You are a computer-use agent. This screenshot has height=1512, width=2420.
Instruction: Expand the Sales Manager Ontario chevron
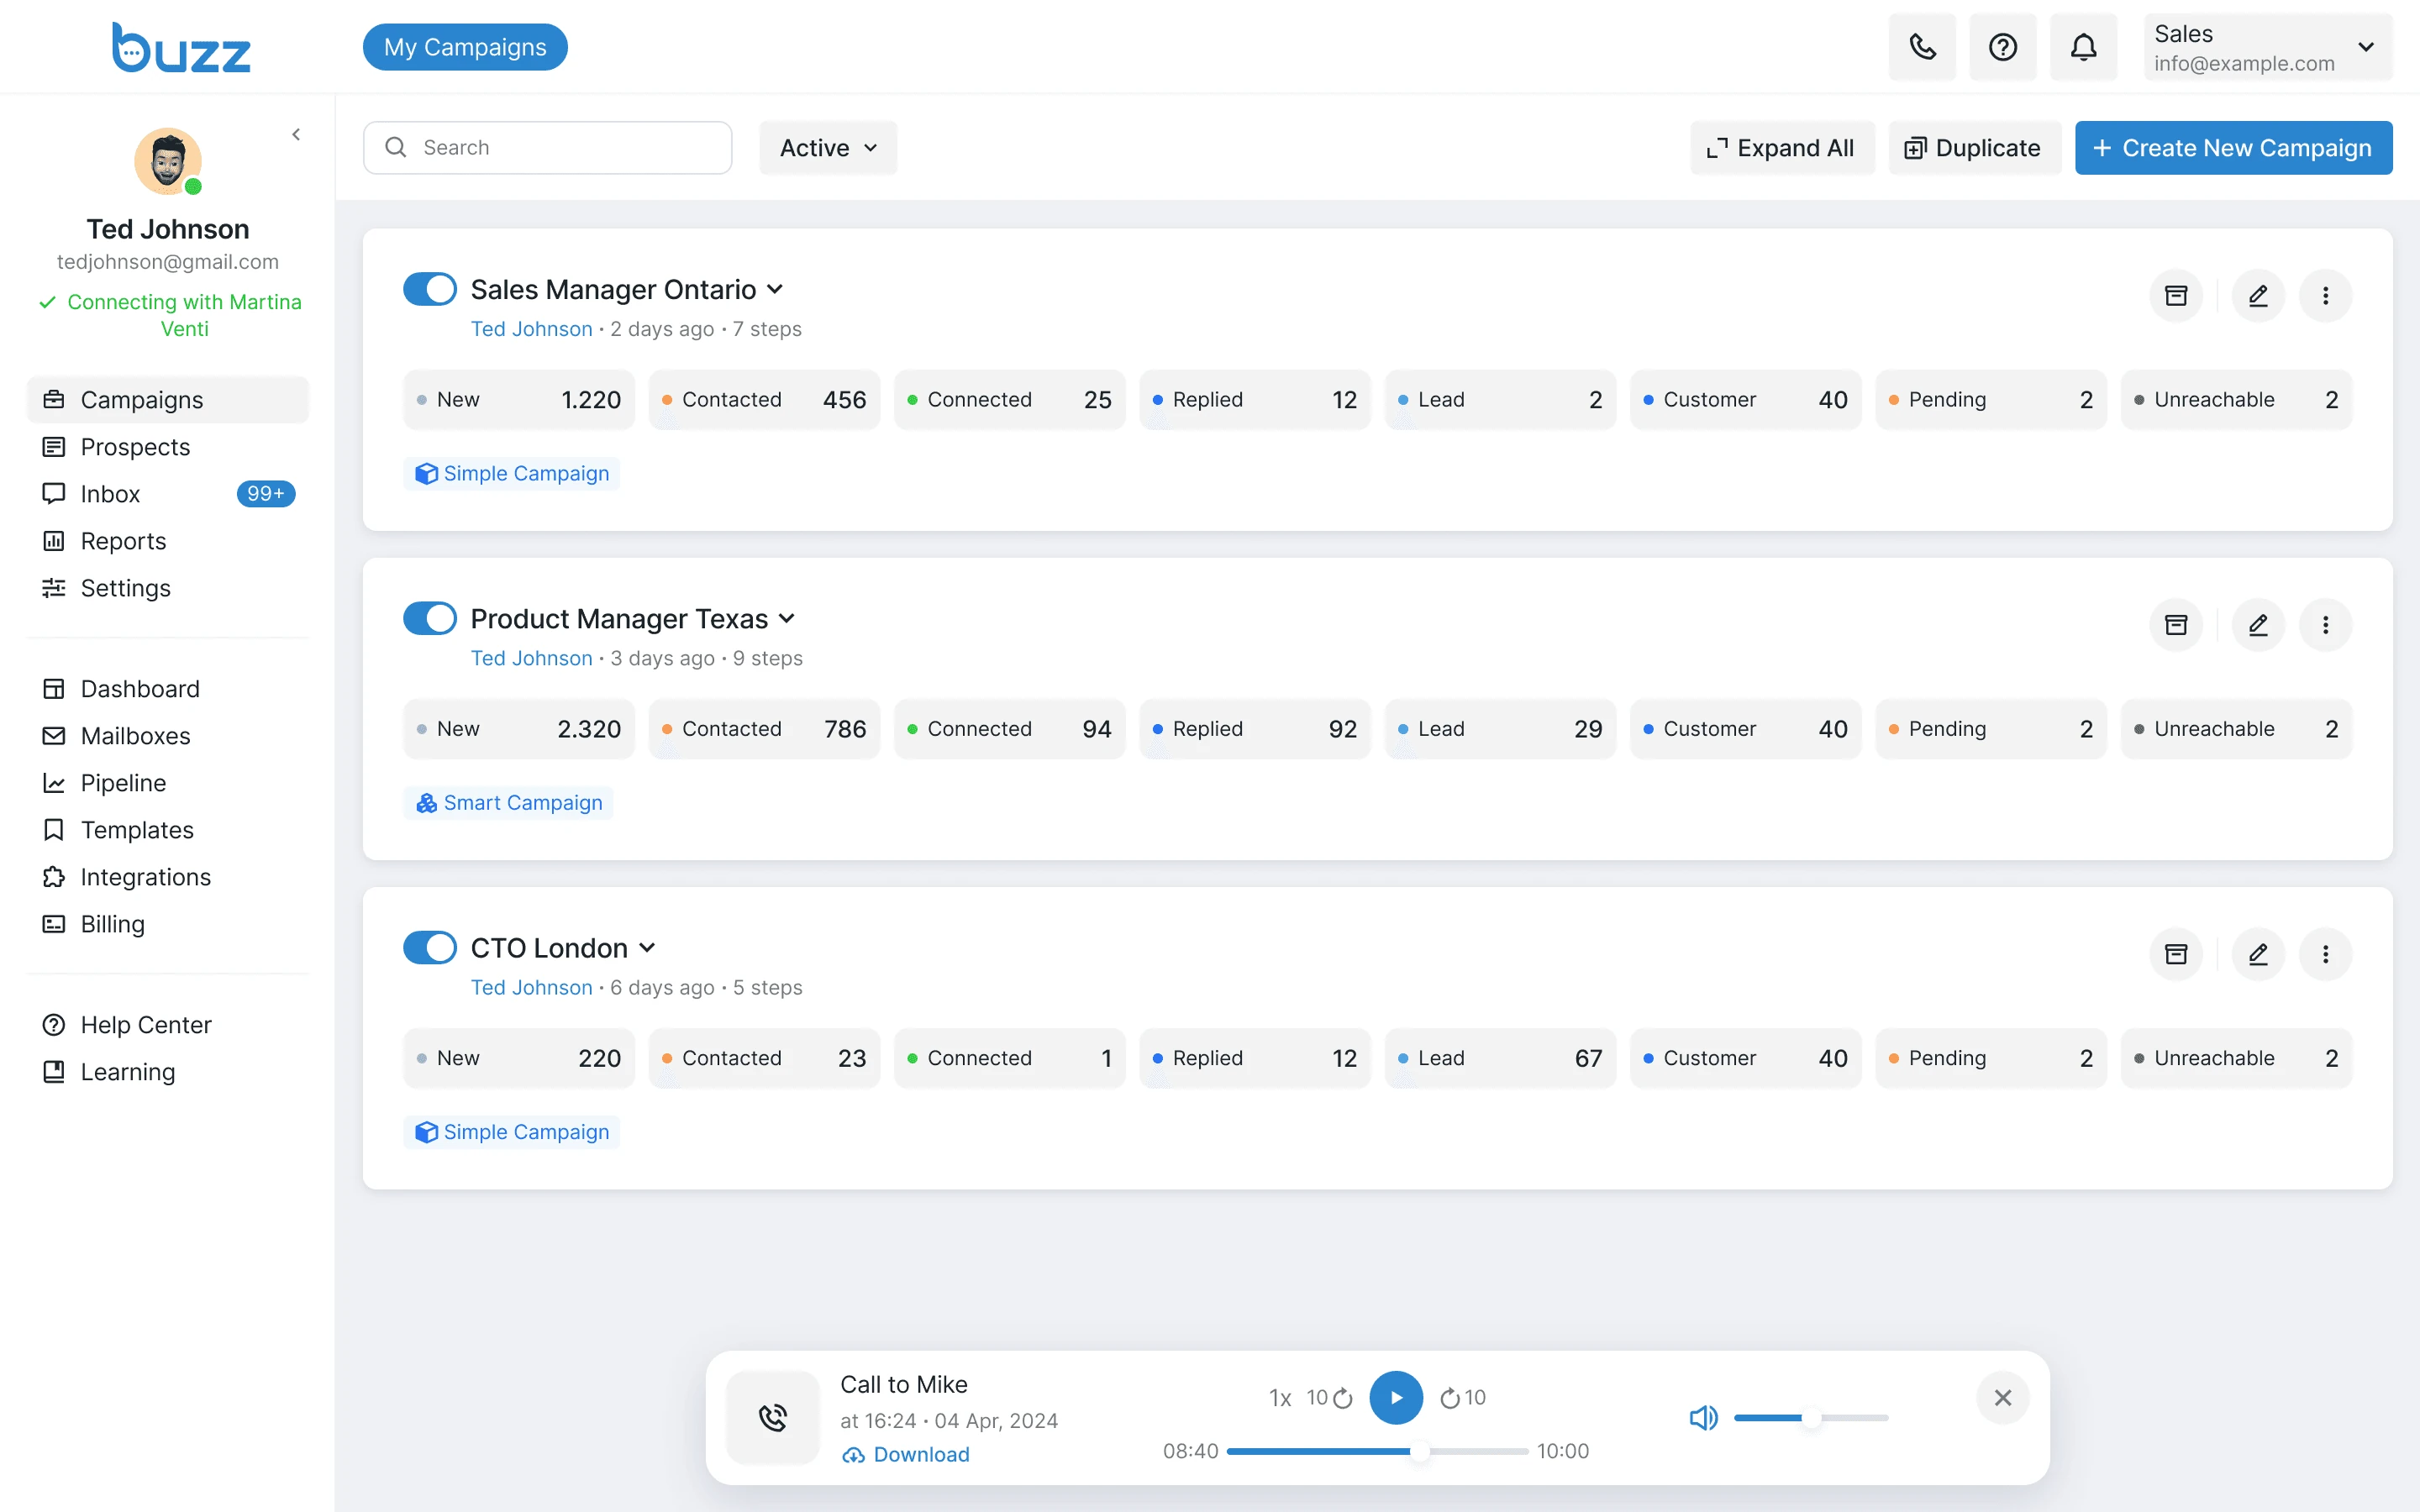775,289
